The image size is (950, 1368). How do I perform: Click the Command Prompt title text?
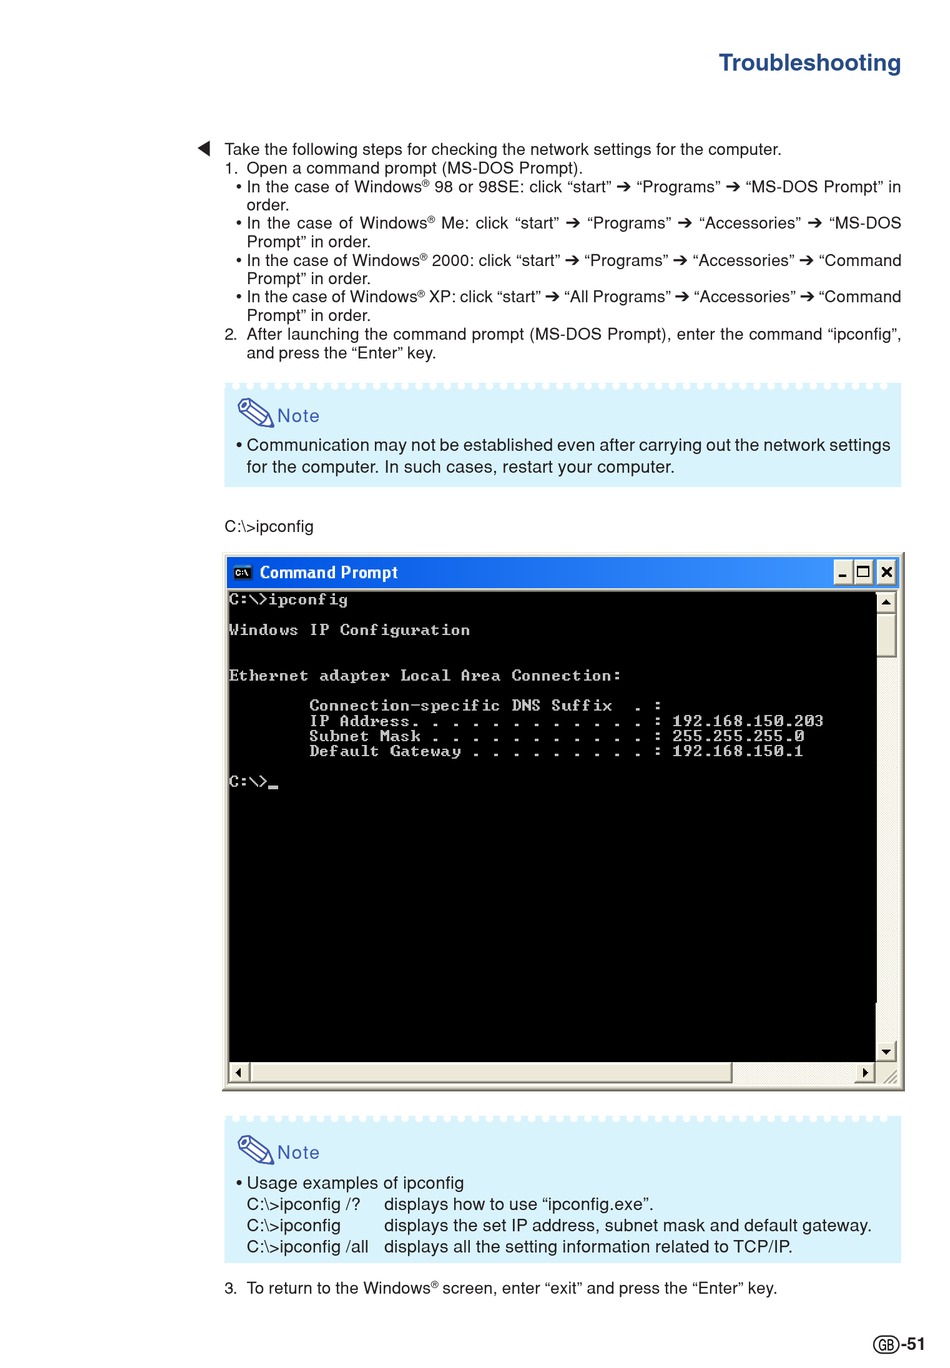pyautogui.click(x=329, y=573)
